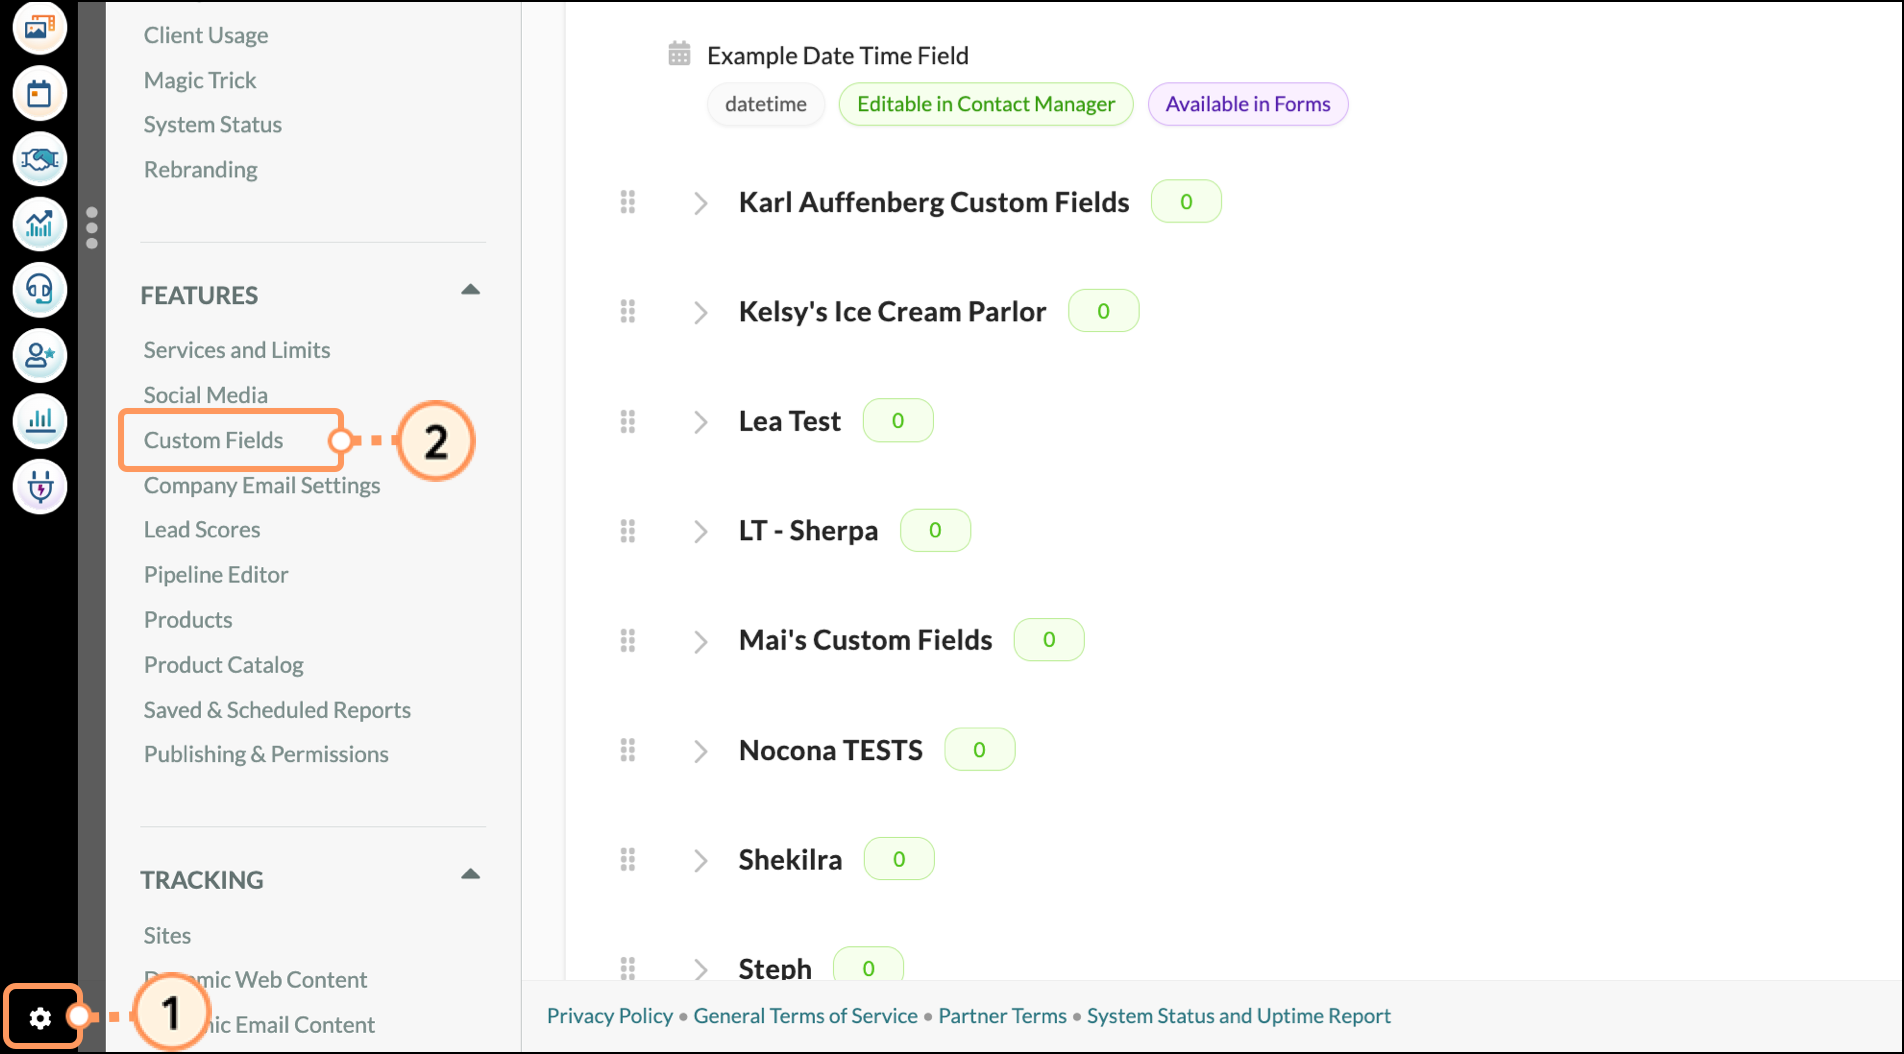Expand the Steph group

tap(701, 968)
